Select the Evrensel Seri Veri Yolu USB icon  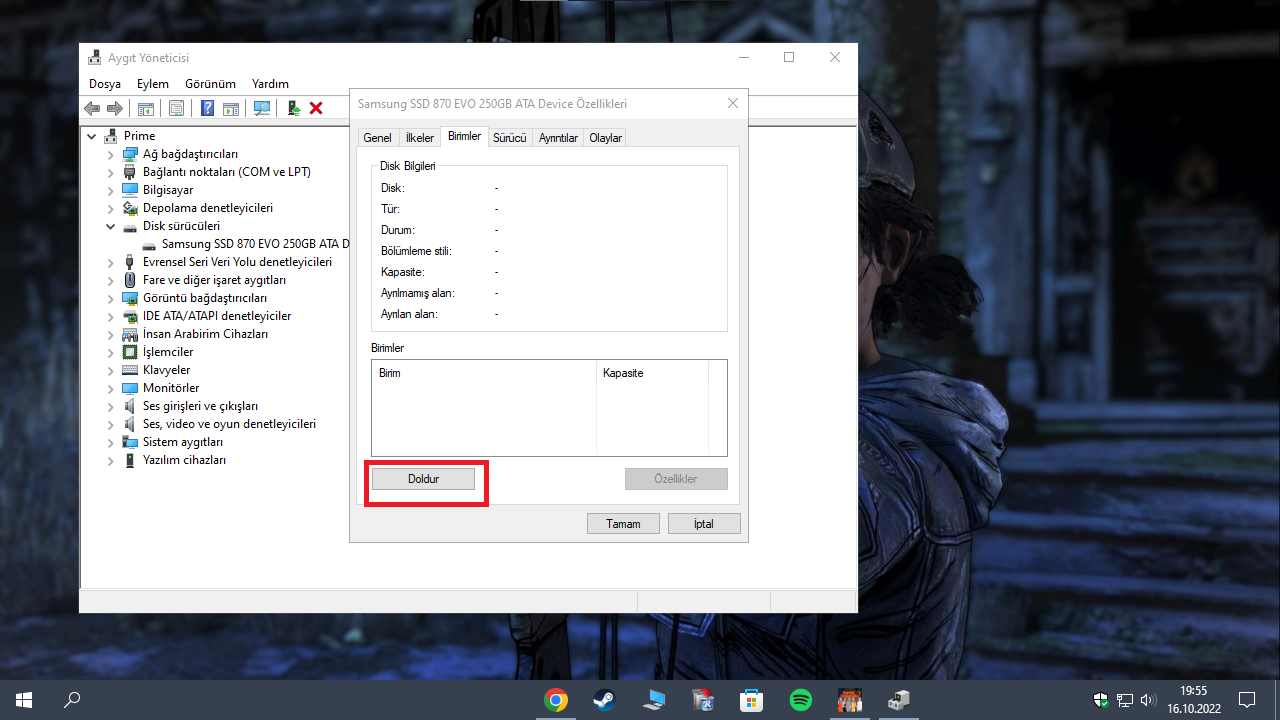click(x=130, y=262)
